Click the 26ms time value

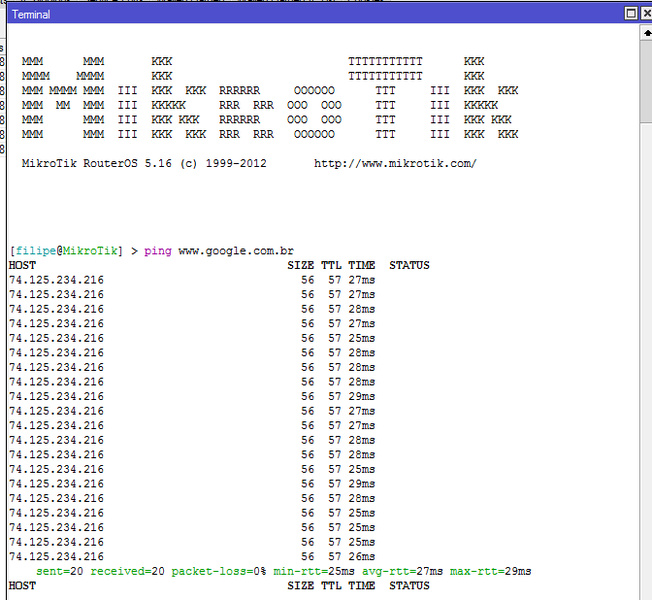pyautogui.click(x=362, y=556)
